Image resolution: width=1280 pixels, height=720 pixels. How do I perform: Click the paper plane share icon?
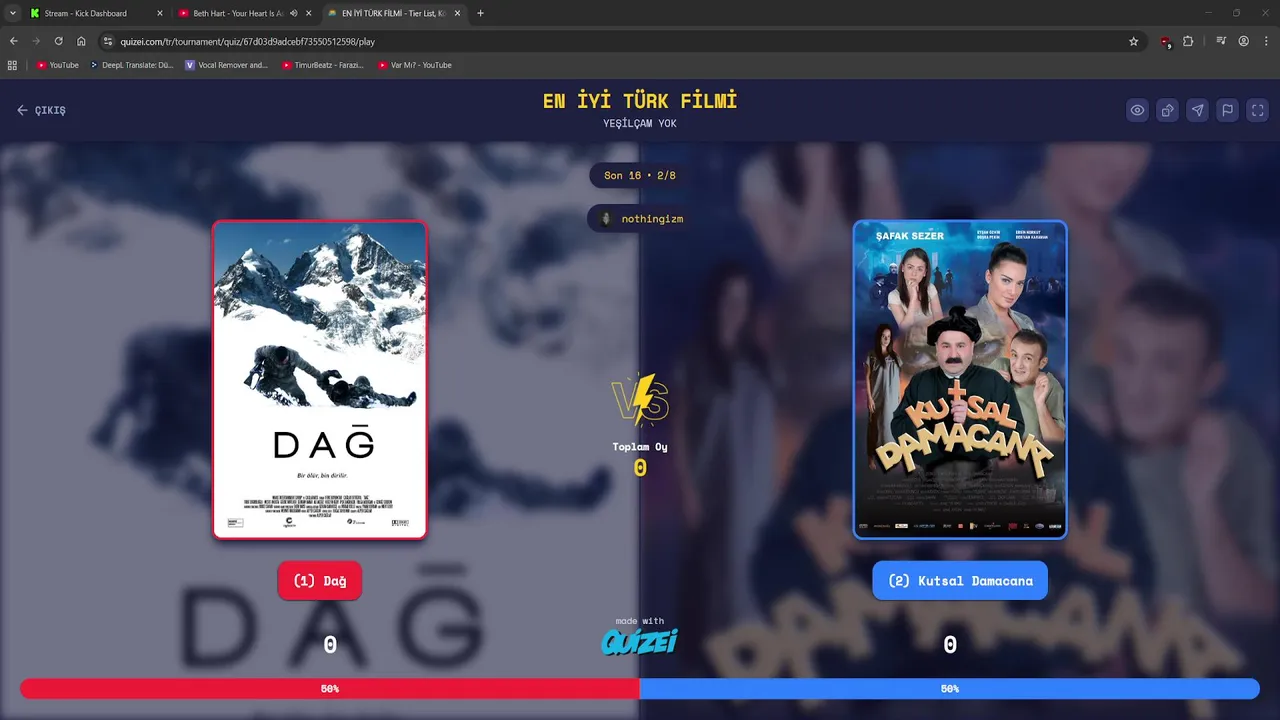pyautogui.click(x=1197, y=110)
